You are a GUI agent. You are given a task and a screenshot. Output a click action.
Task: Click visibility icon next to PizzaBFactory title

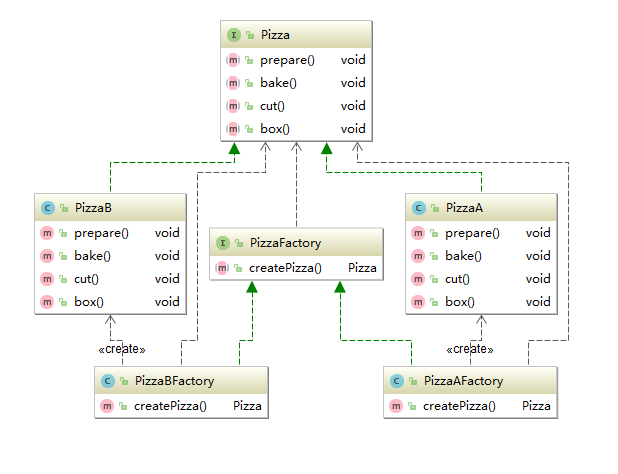[124, 381]
